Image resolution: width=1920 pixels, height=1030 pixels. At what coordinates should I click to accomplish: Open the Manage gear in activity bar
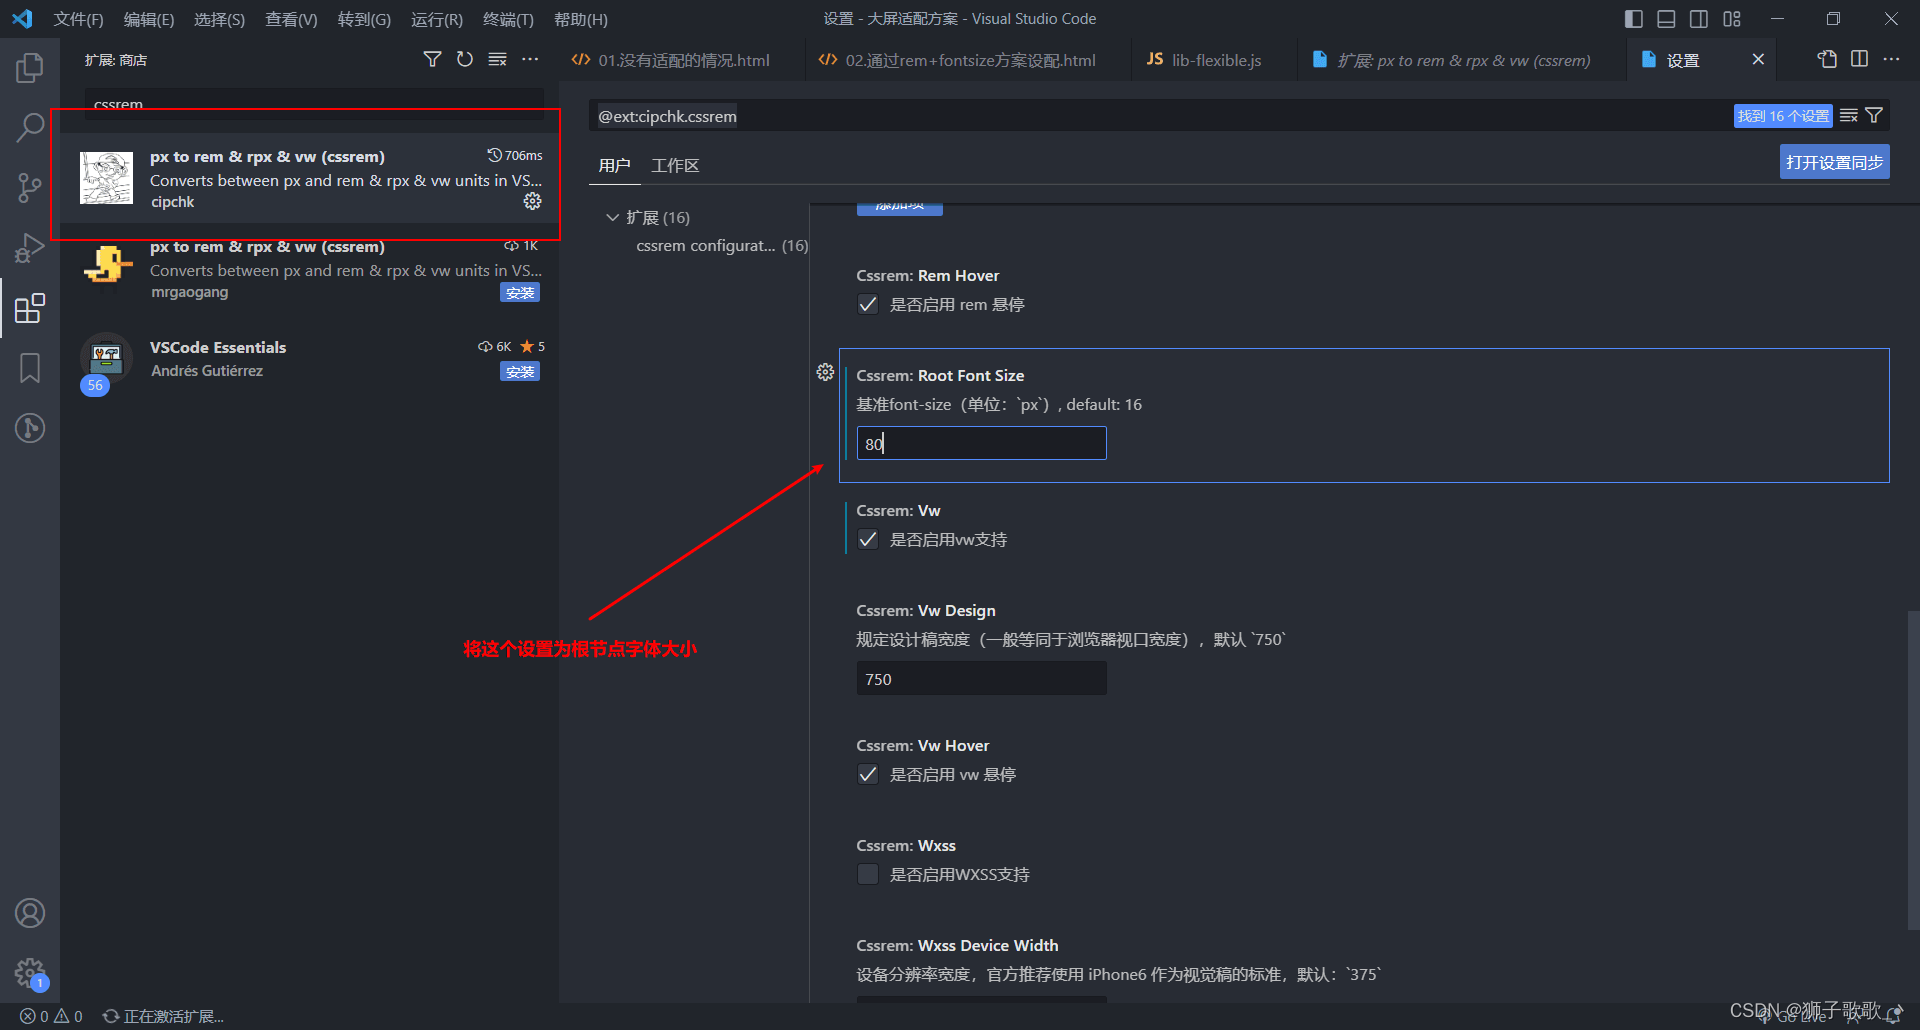pyautogui.click(x=30, y=973)
